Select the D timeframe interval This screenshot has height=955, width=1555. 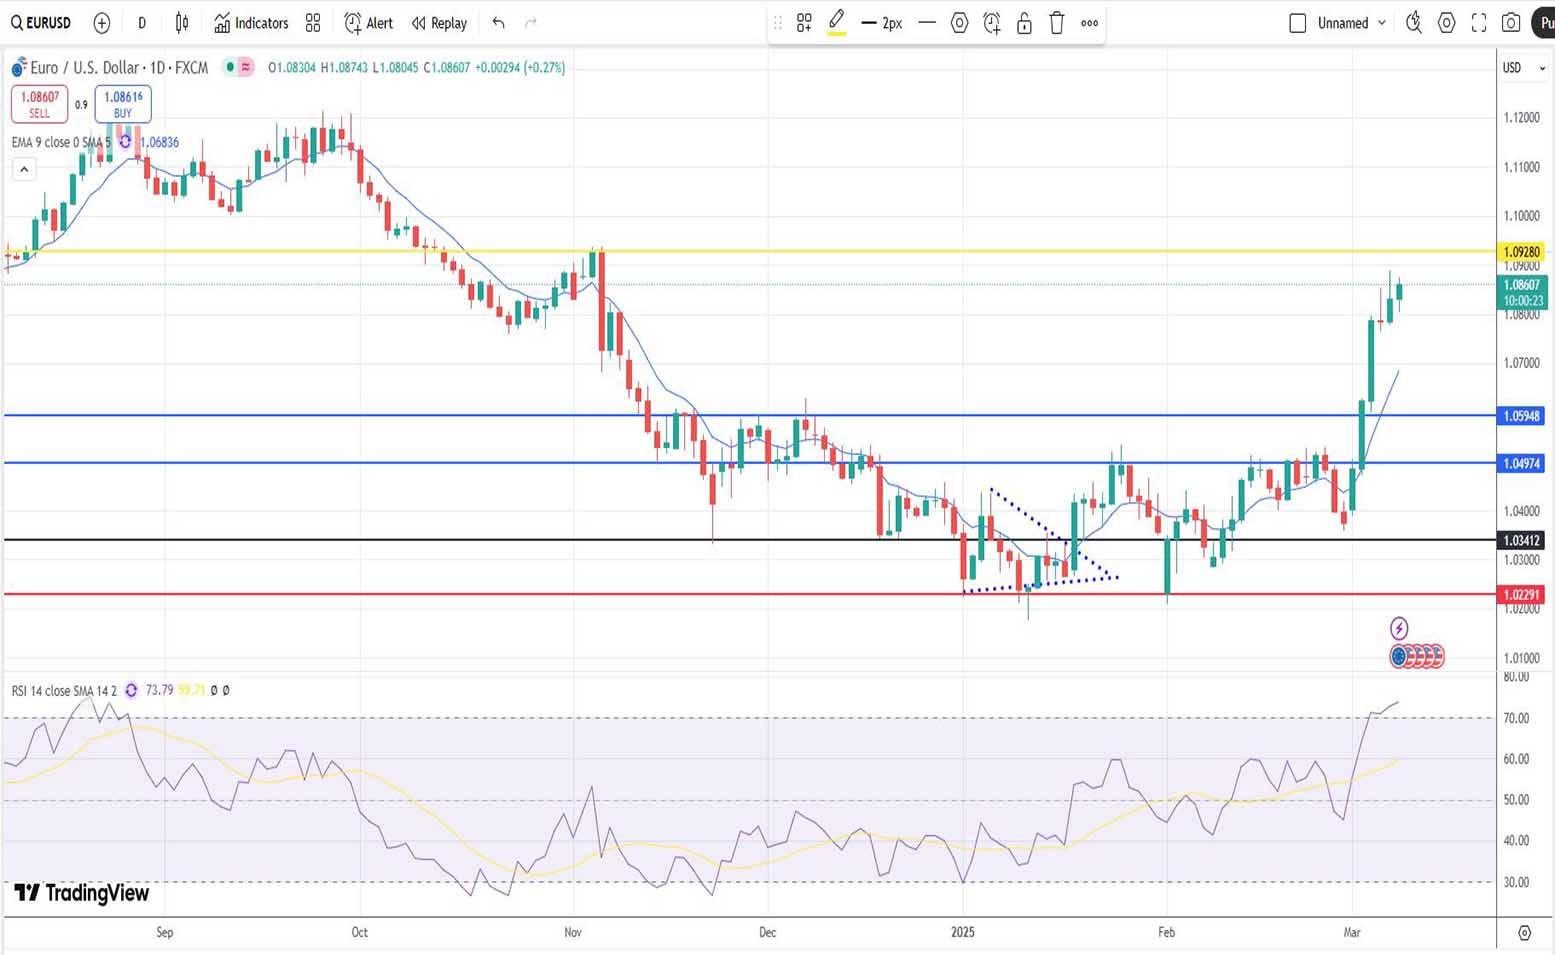[142, 23]
